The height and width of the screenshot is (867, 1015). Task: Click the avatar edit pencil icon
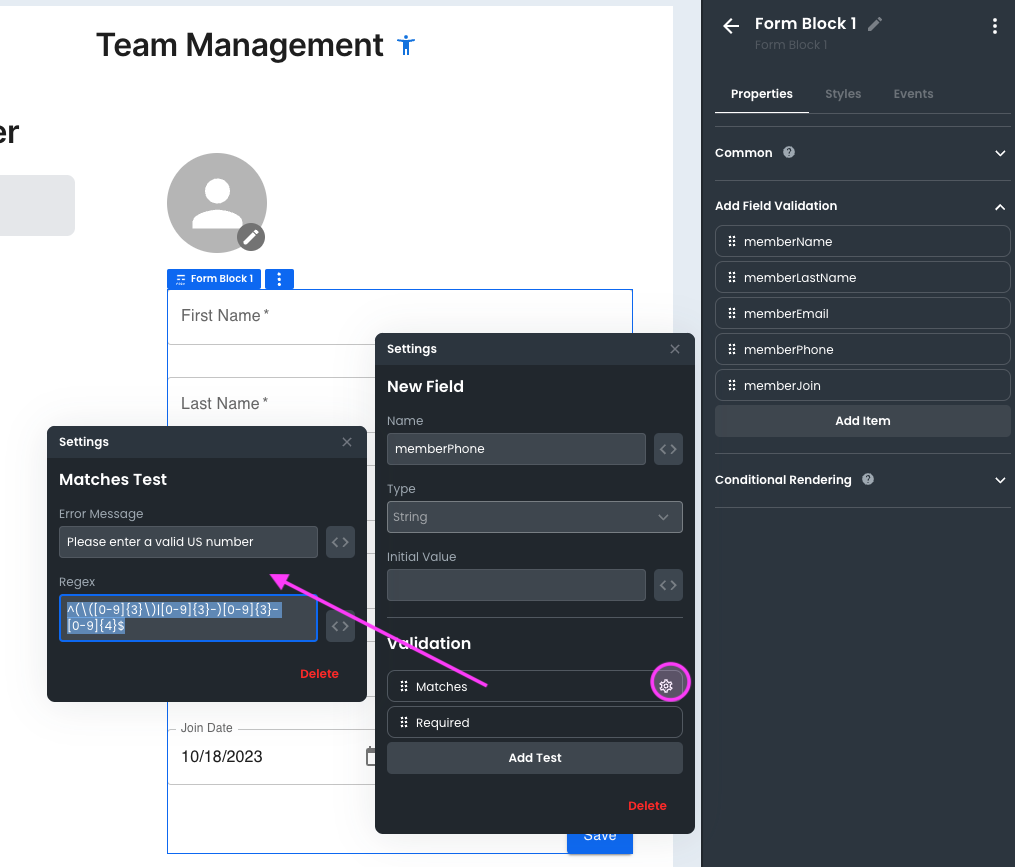click(x=251, y=237)
